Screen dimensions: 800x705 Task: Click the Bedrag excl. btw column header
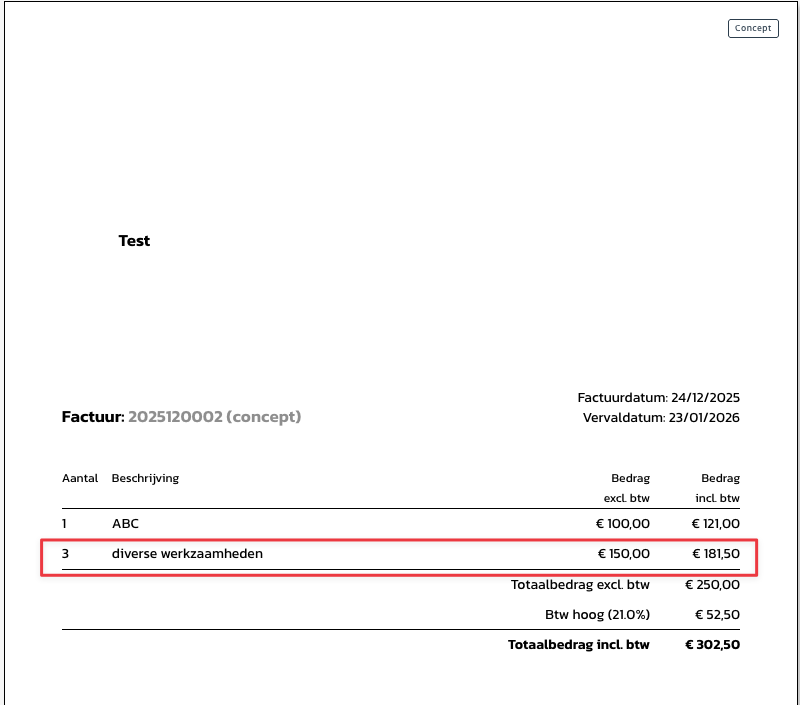627,488
